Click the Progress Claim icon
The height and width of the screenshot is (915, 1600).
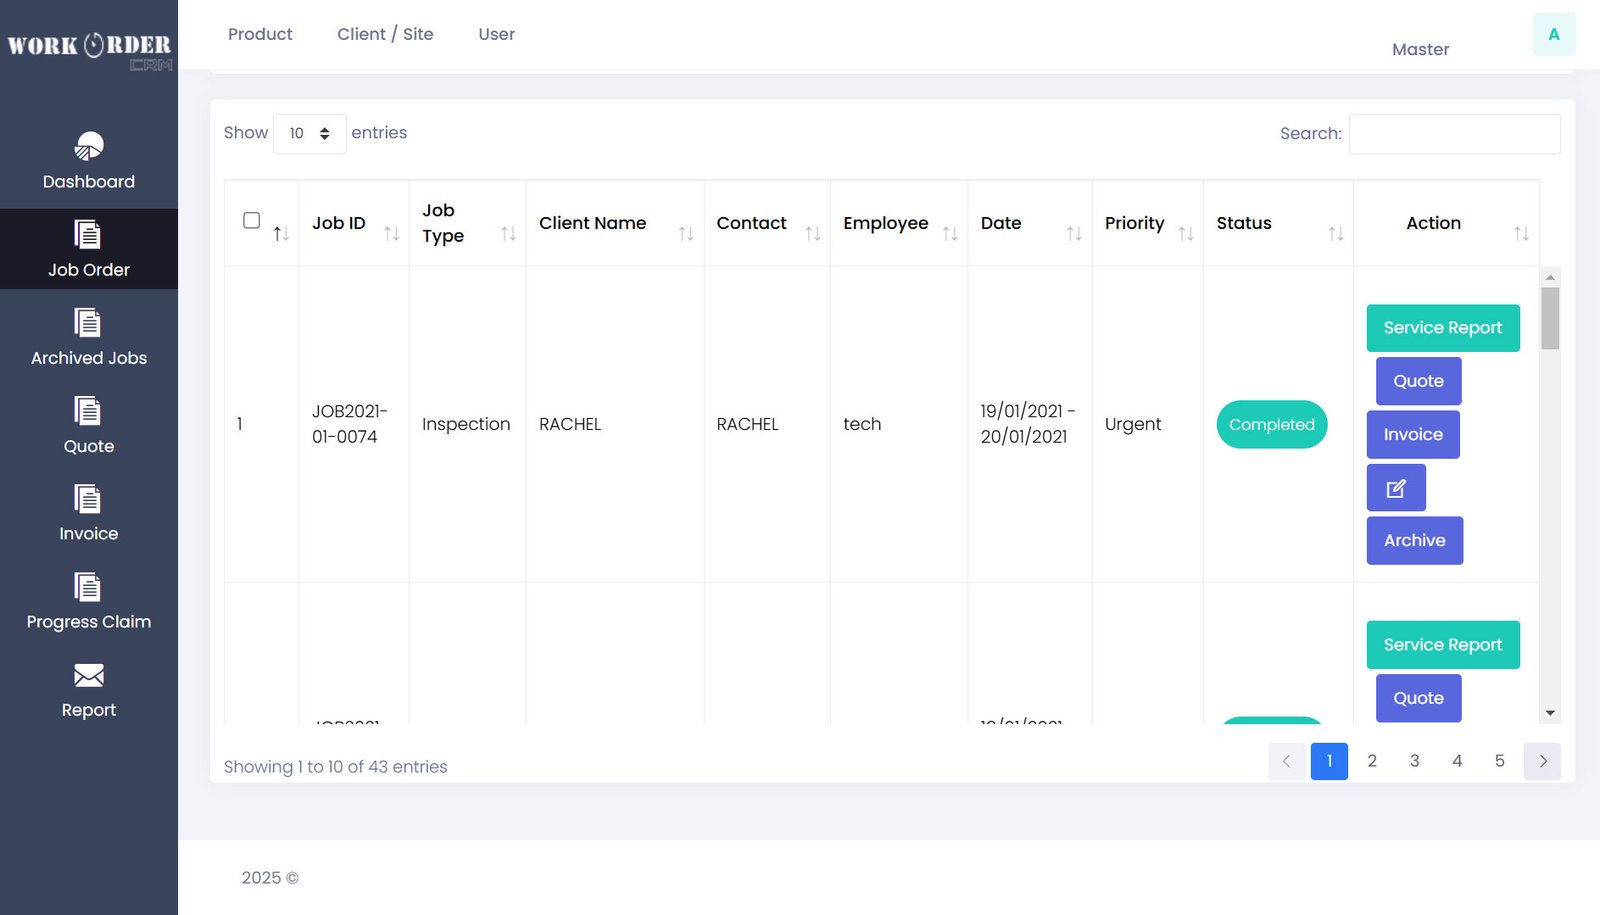(x=88, y=587)
